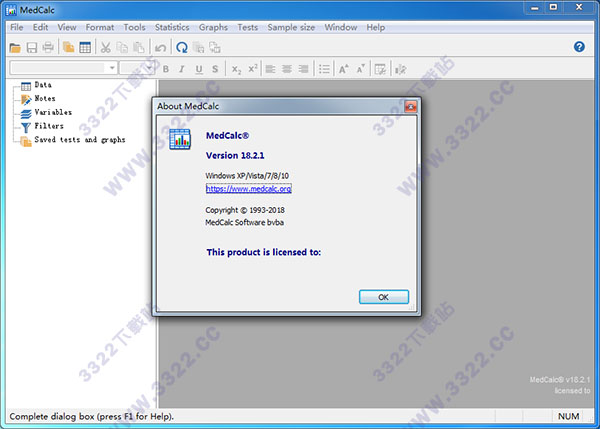Click the NUM status bar indicator
Viewport: 600px width, 429px height.
(x=568, y=416)
